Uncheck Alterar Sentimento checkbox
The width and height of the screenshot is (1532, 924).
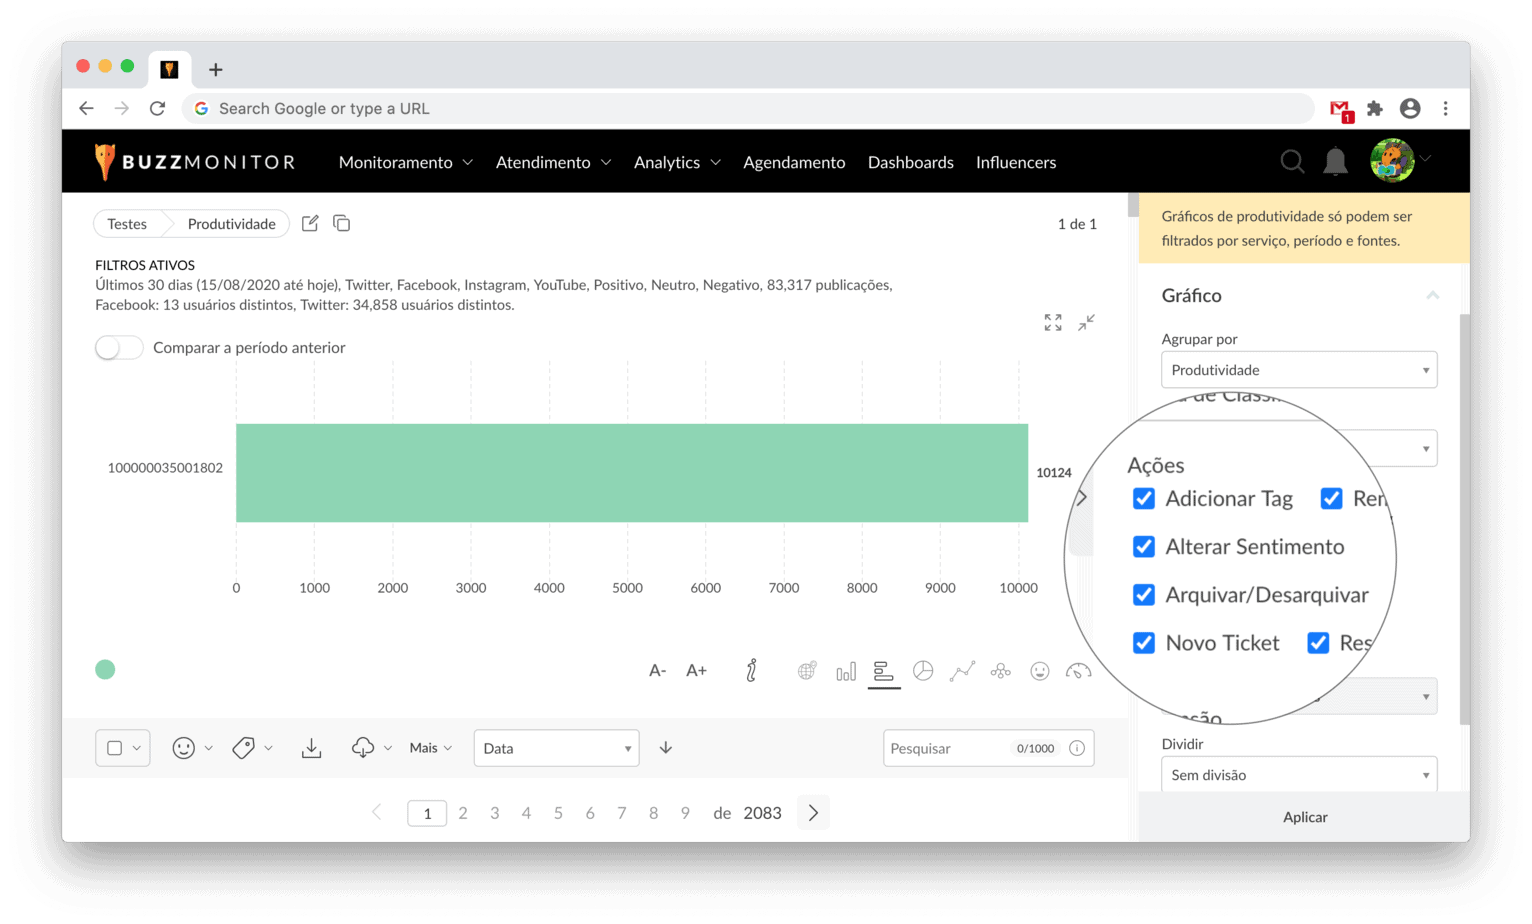[x=1144, y=547]
